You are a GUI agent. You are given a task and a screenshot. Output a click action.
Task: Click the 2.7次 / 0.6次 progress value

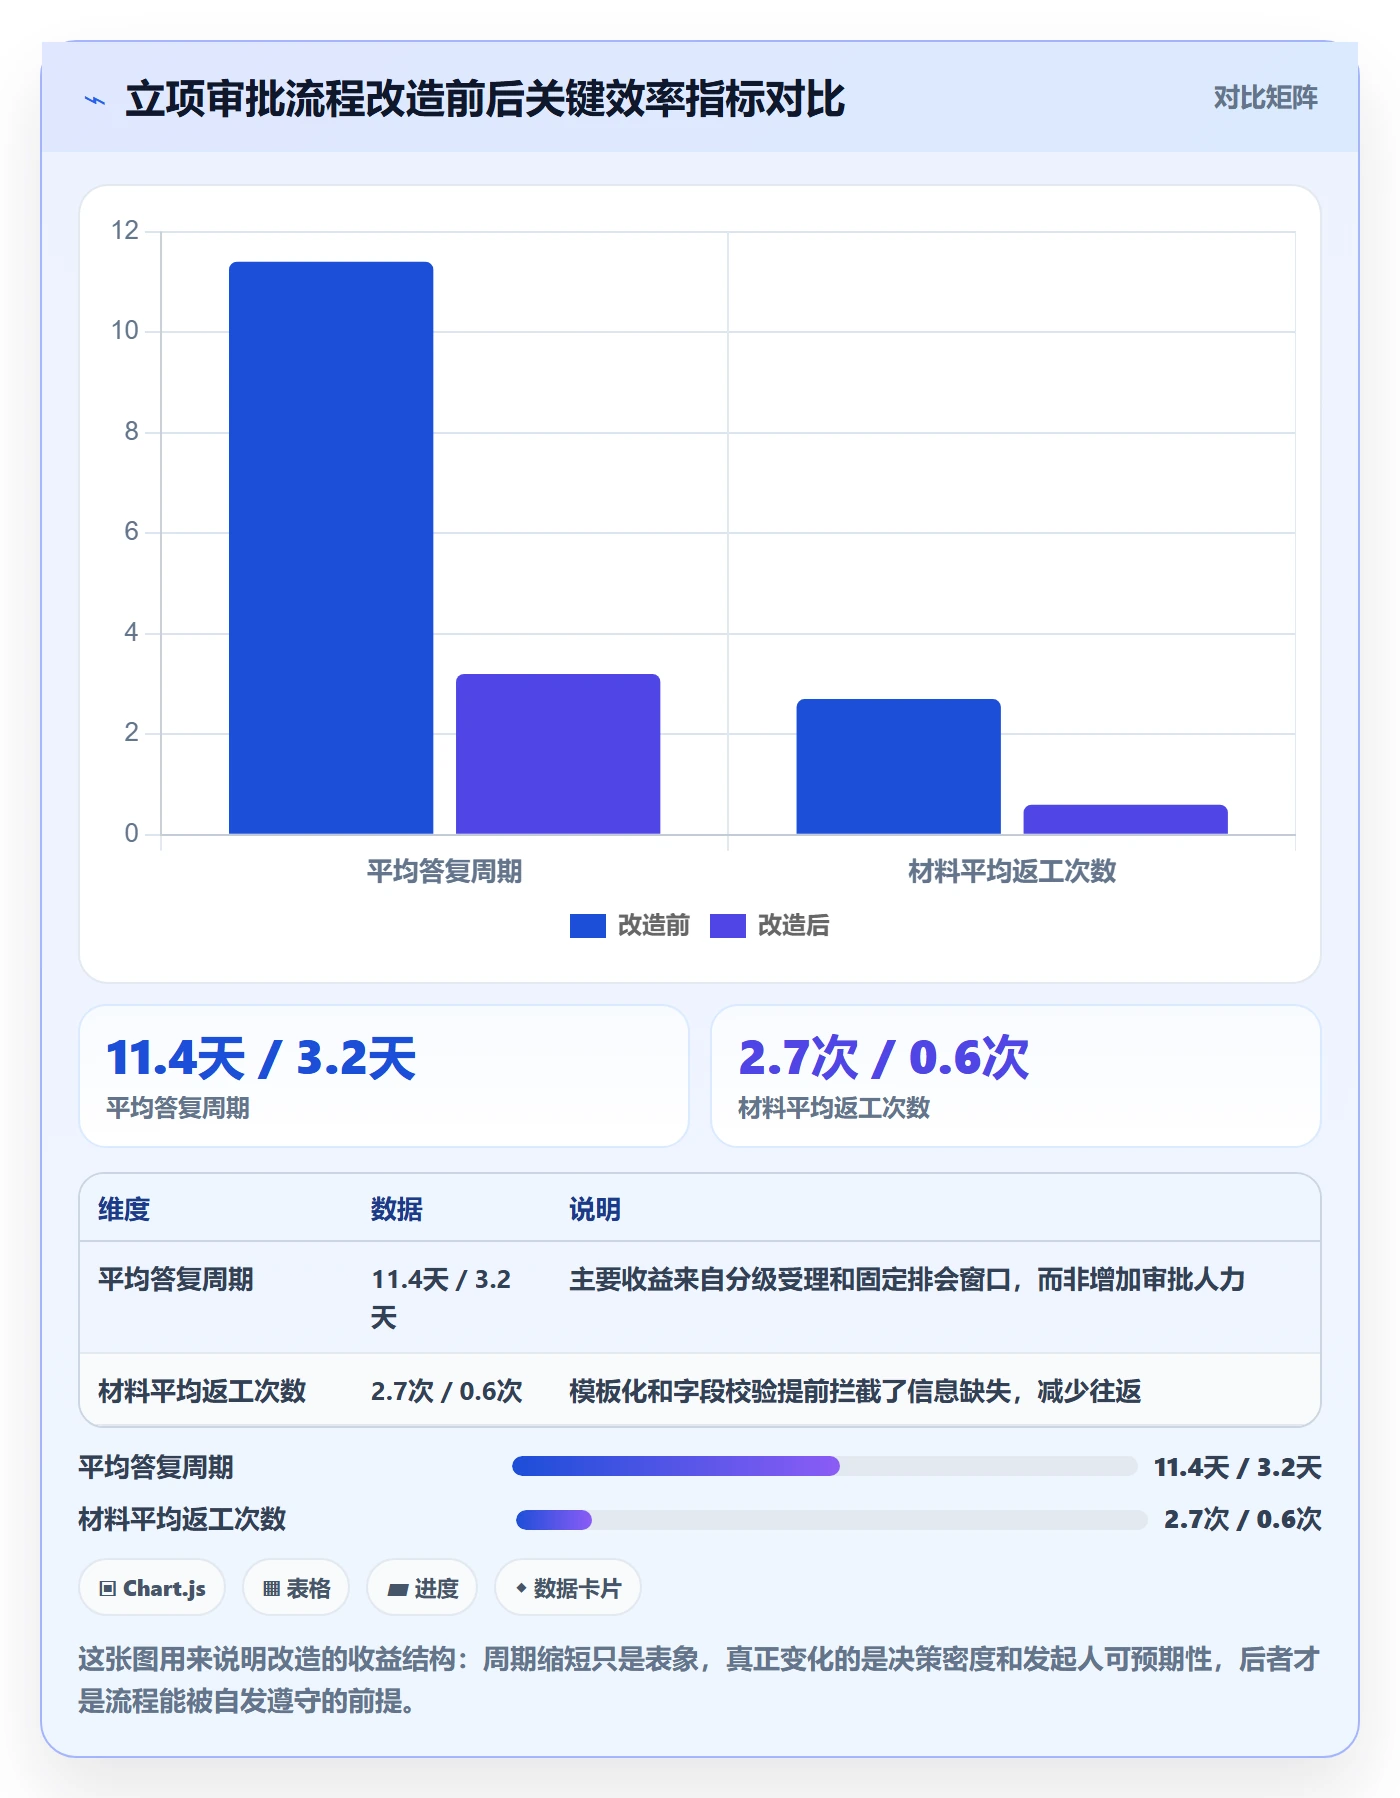pyautogui.click(x=1242, y=1519)
